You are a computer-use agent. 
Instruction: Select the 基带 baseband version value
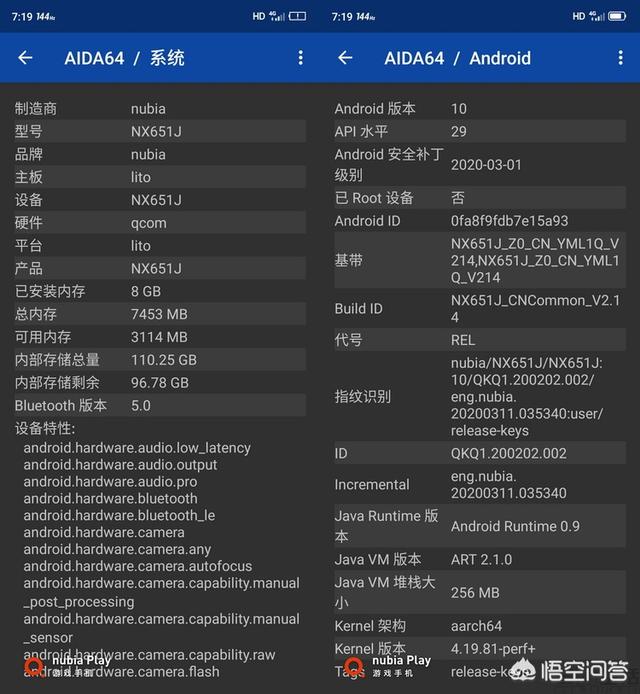535,261
